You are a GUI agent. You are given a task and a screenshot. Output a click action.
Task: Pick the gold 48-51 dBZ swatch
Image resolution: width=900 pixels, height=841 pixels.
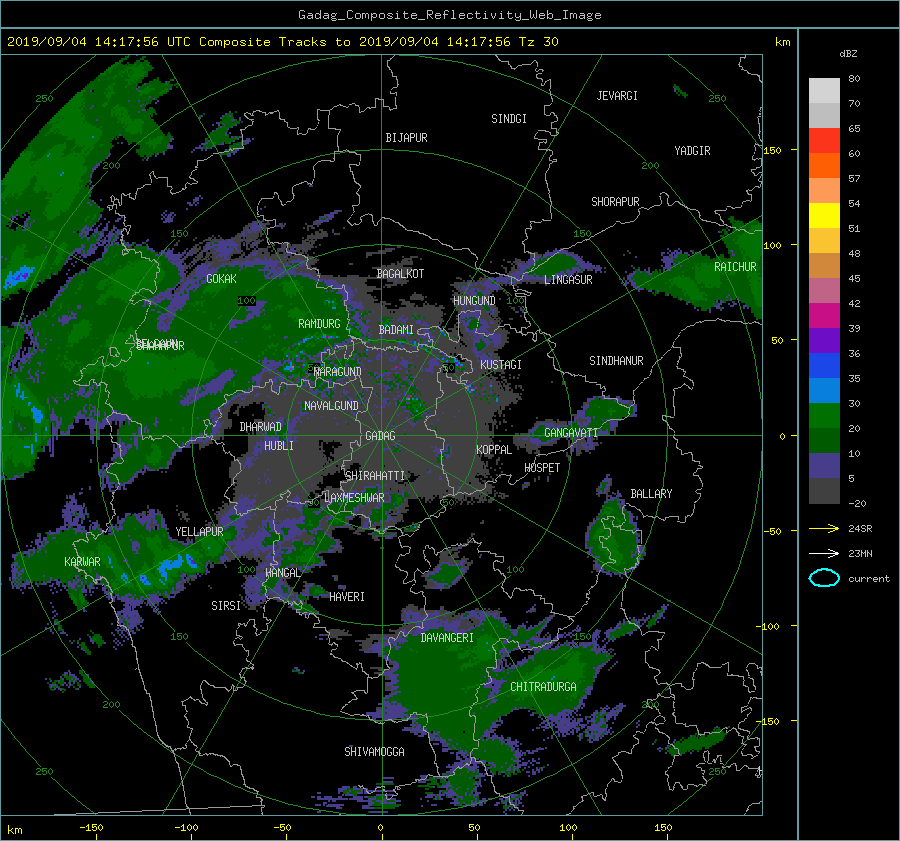coord(824,241)
